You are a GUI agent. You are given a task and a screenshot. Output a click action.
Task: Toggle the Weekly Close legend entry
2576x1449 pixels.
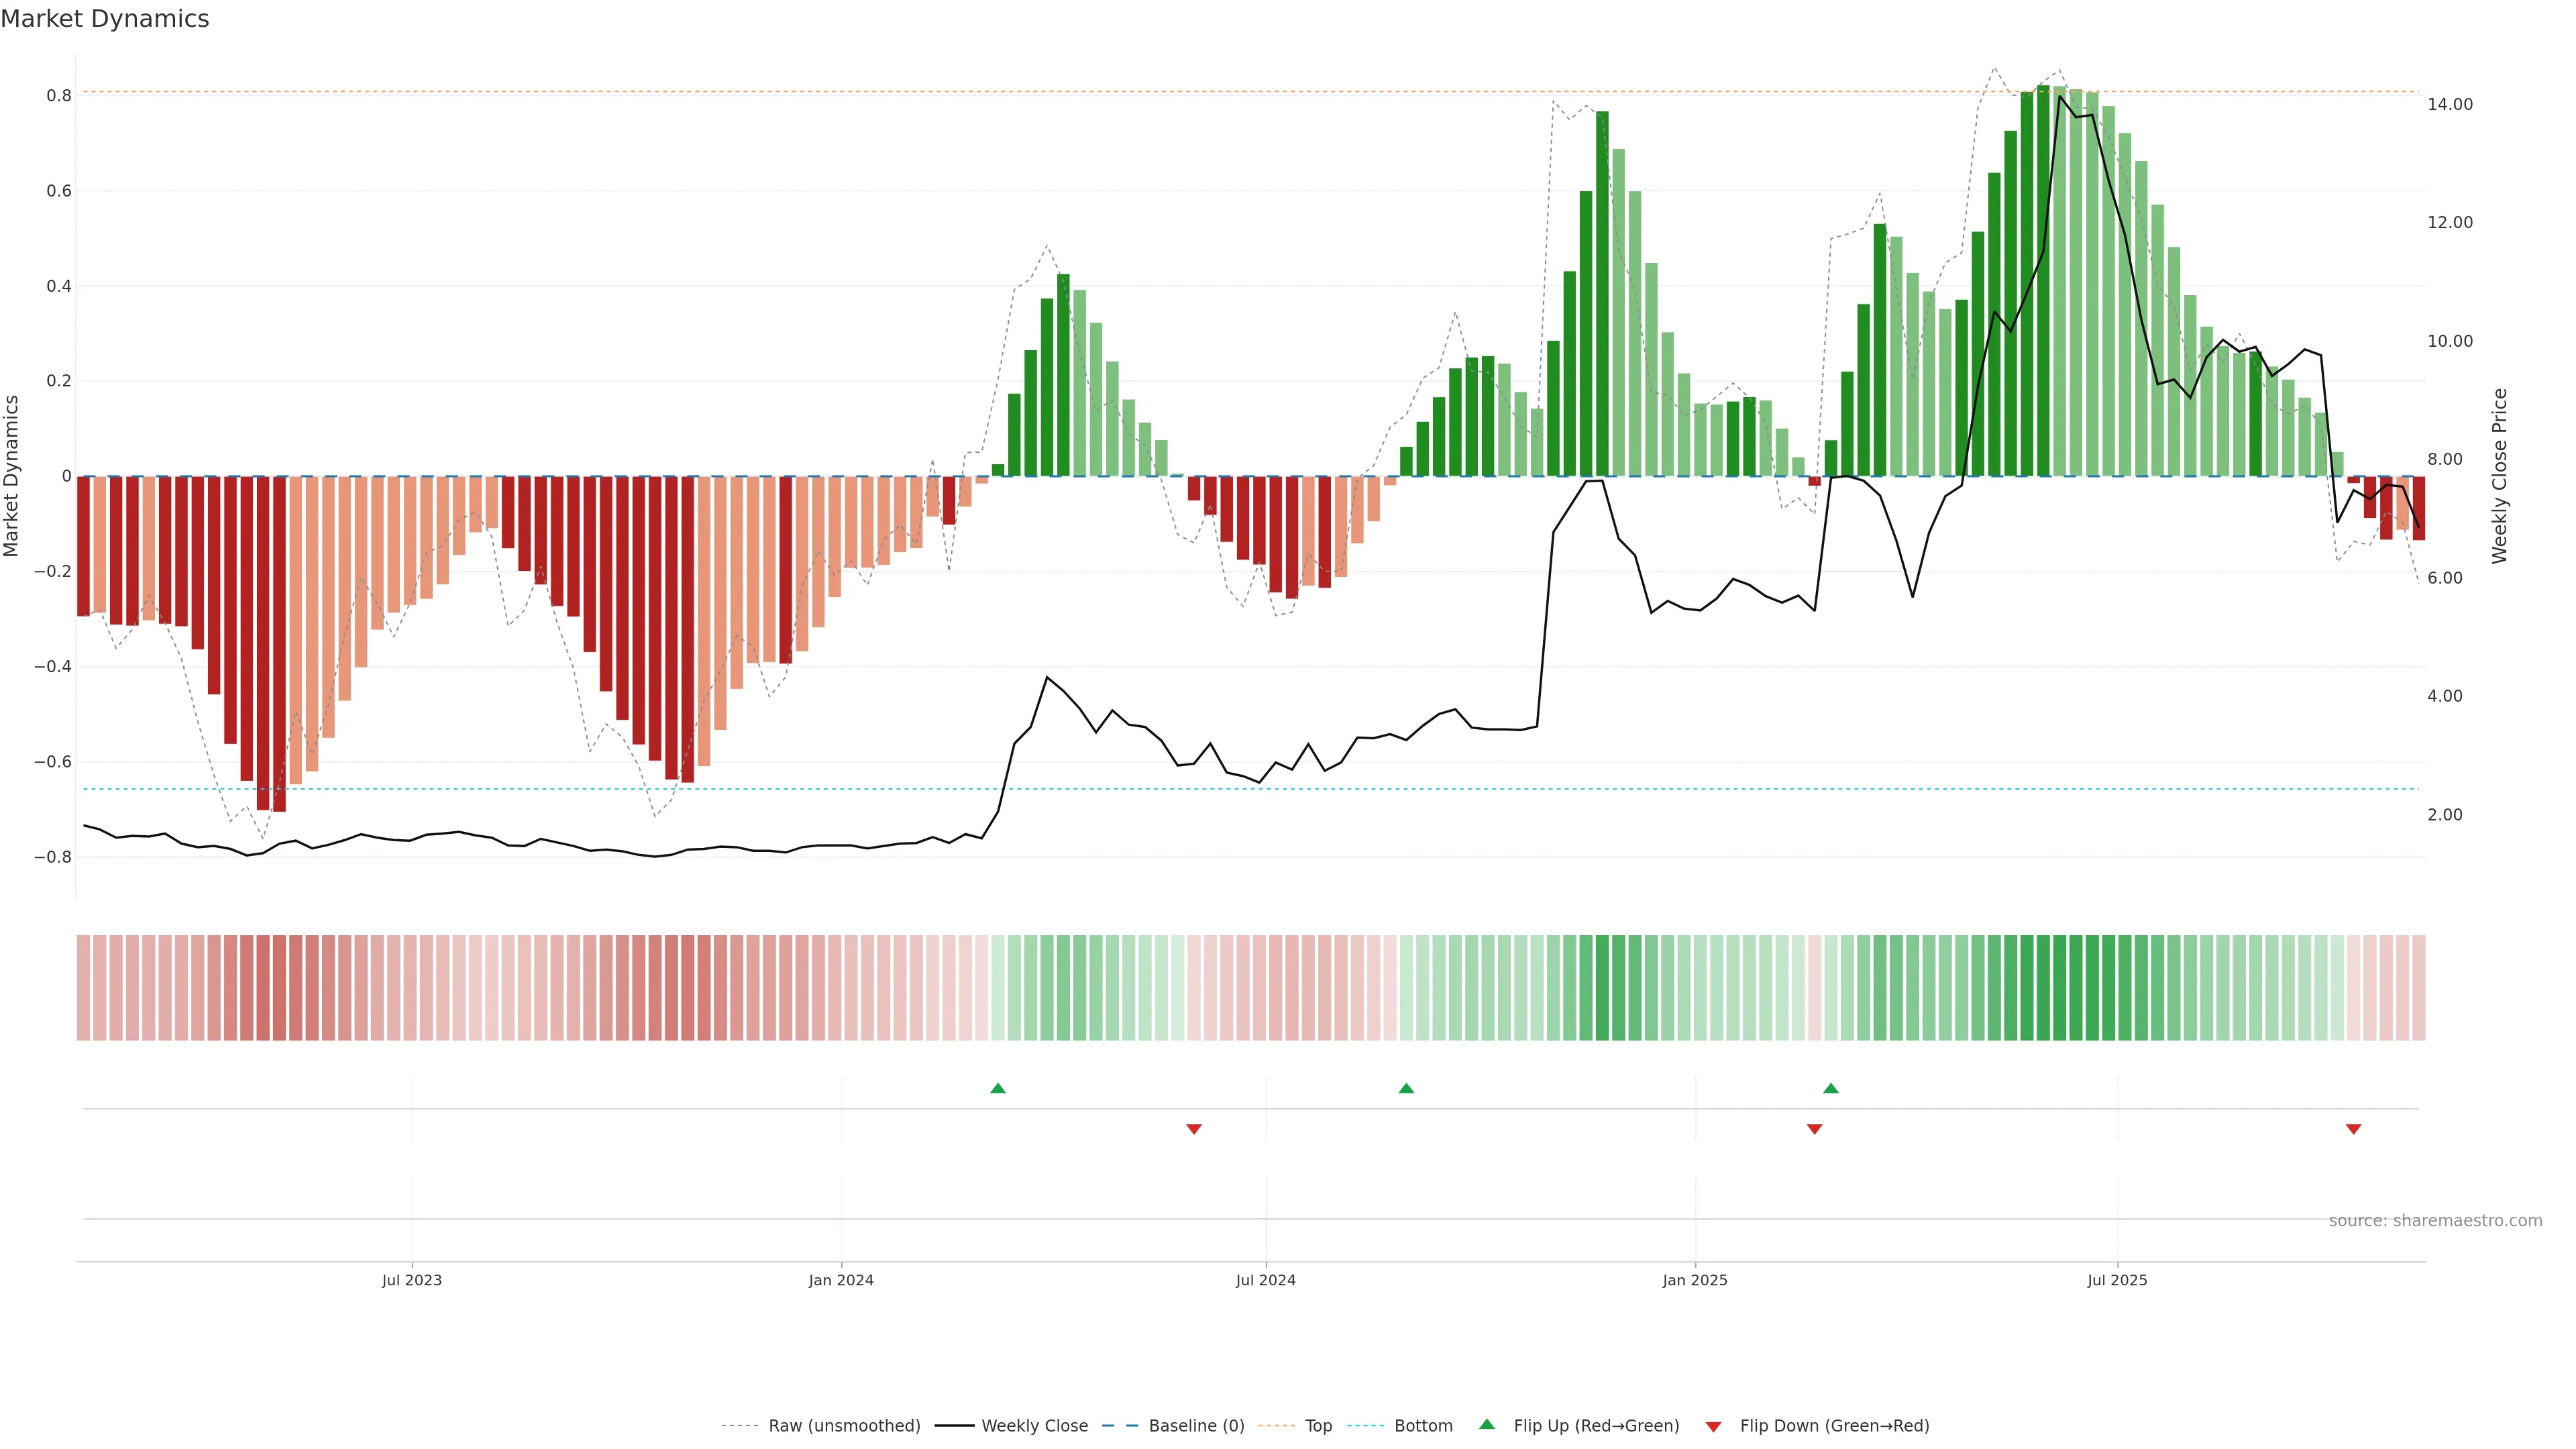click(1034, 1426)
